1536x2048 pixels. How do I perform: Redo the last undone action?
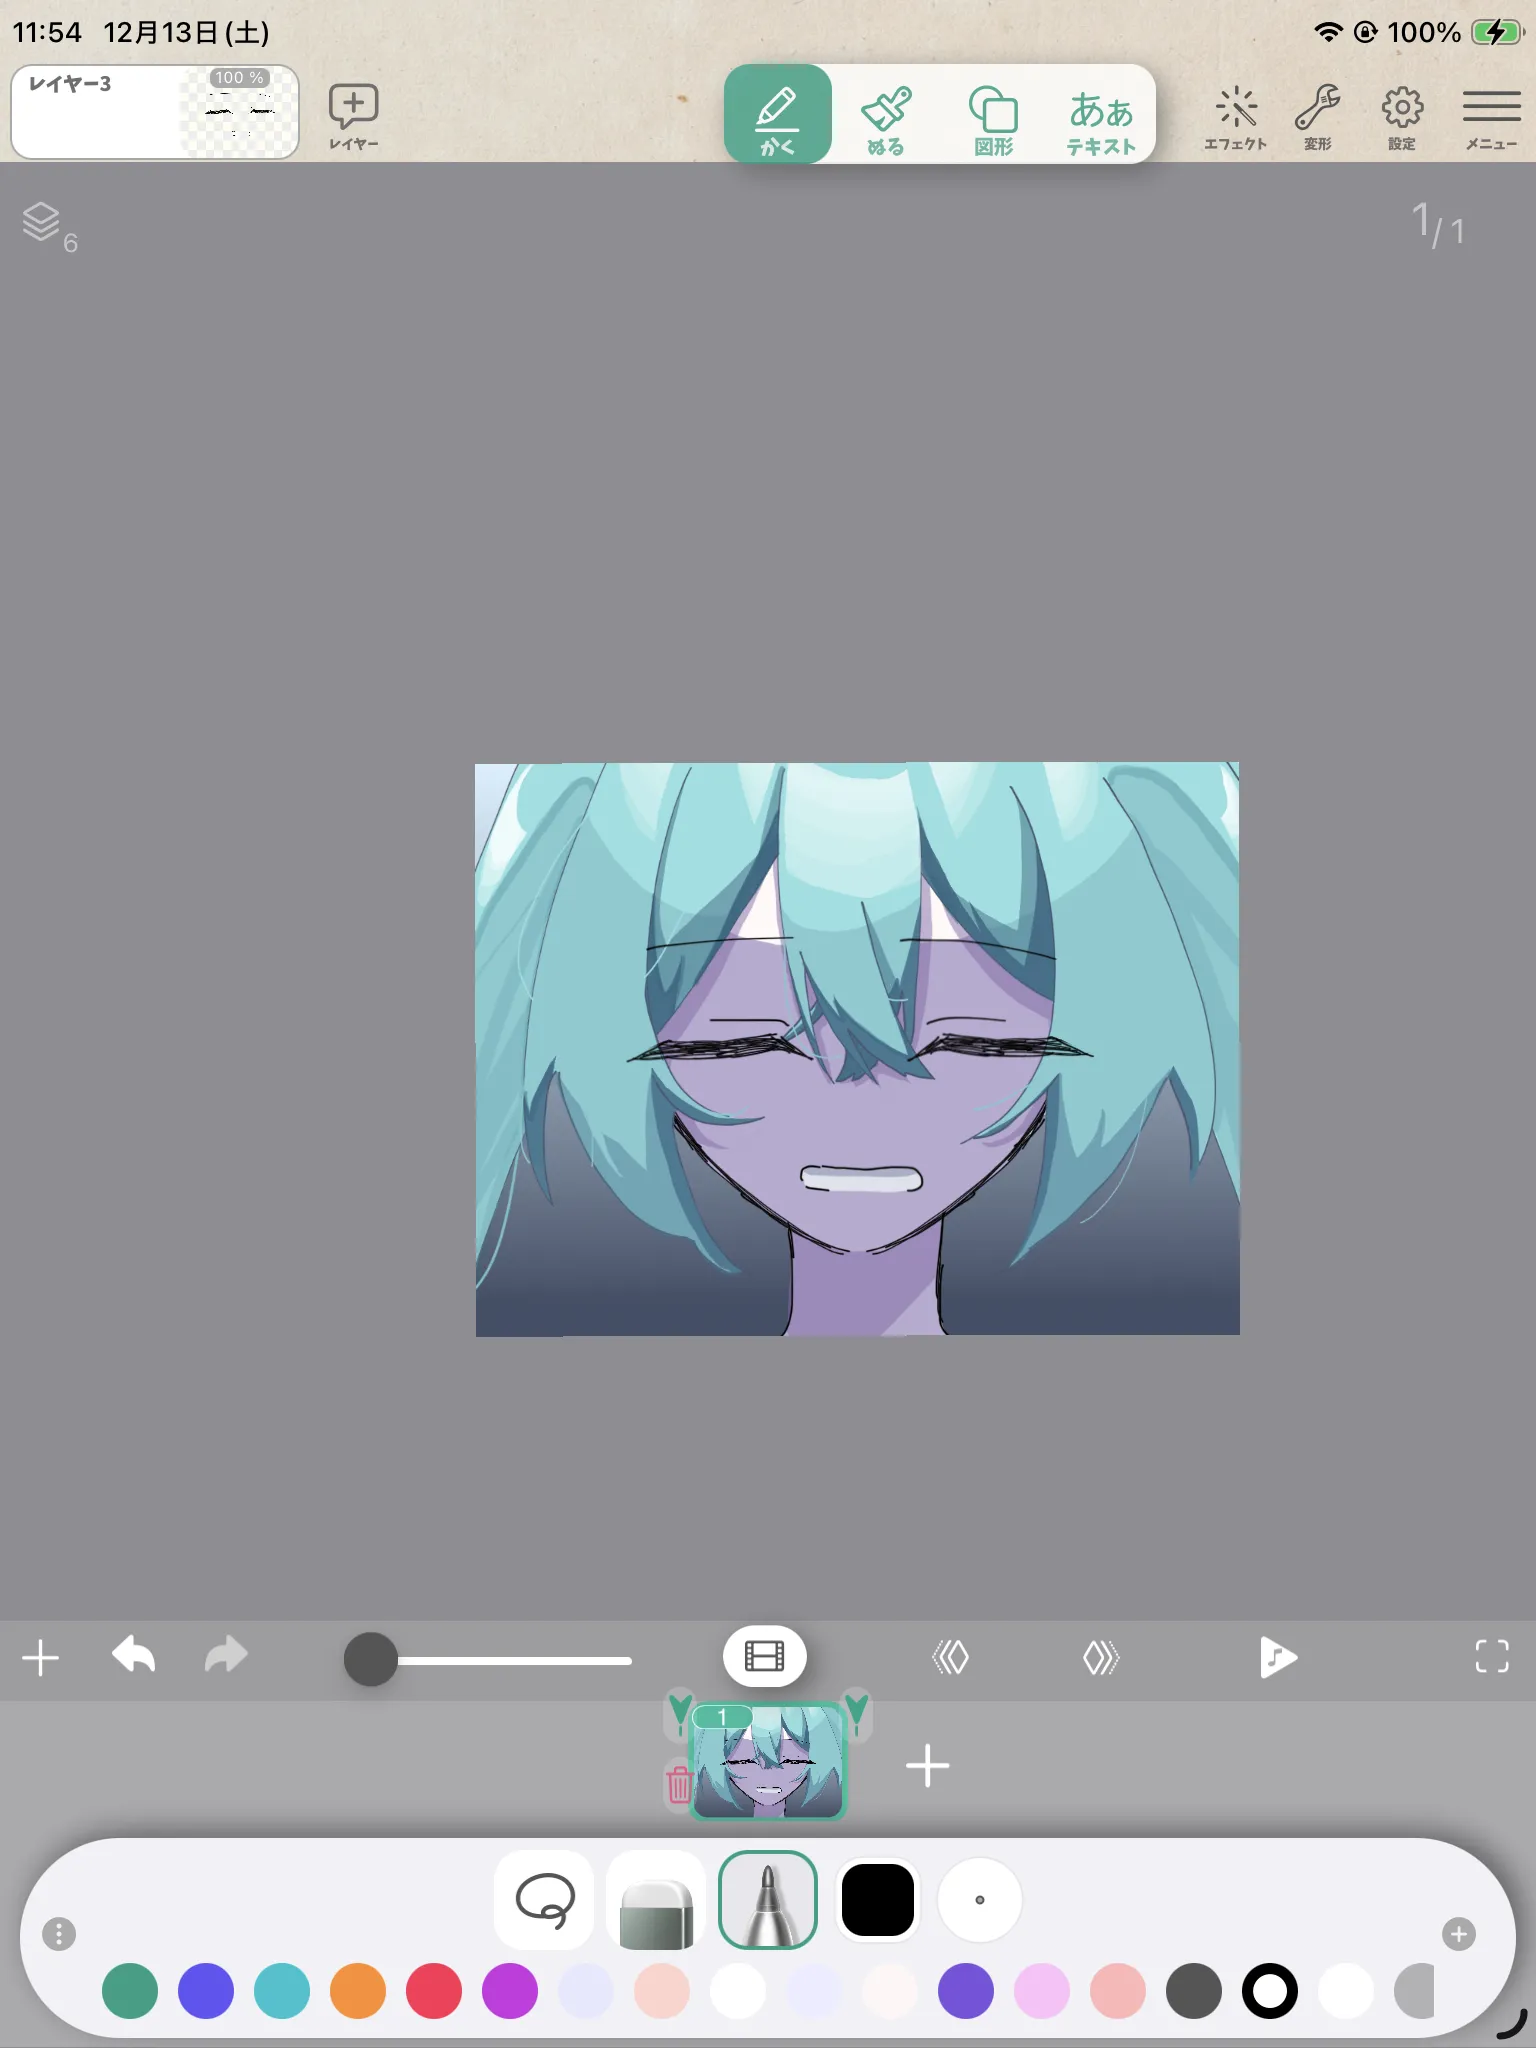[226, 1655]
